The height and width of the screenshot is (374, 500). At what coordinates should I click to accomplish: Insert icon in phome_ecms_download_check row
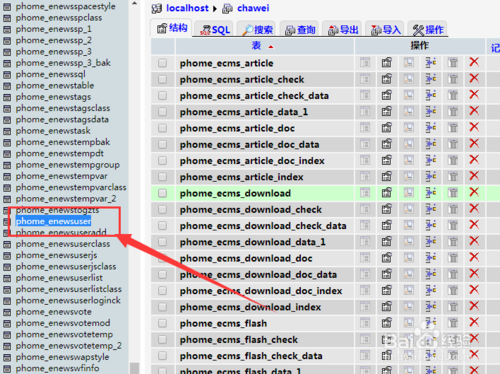[x=431, y=209]
